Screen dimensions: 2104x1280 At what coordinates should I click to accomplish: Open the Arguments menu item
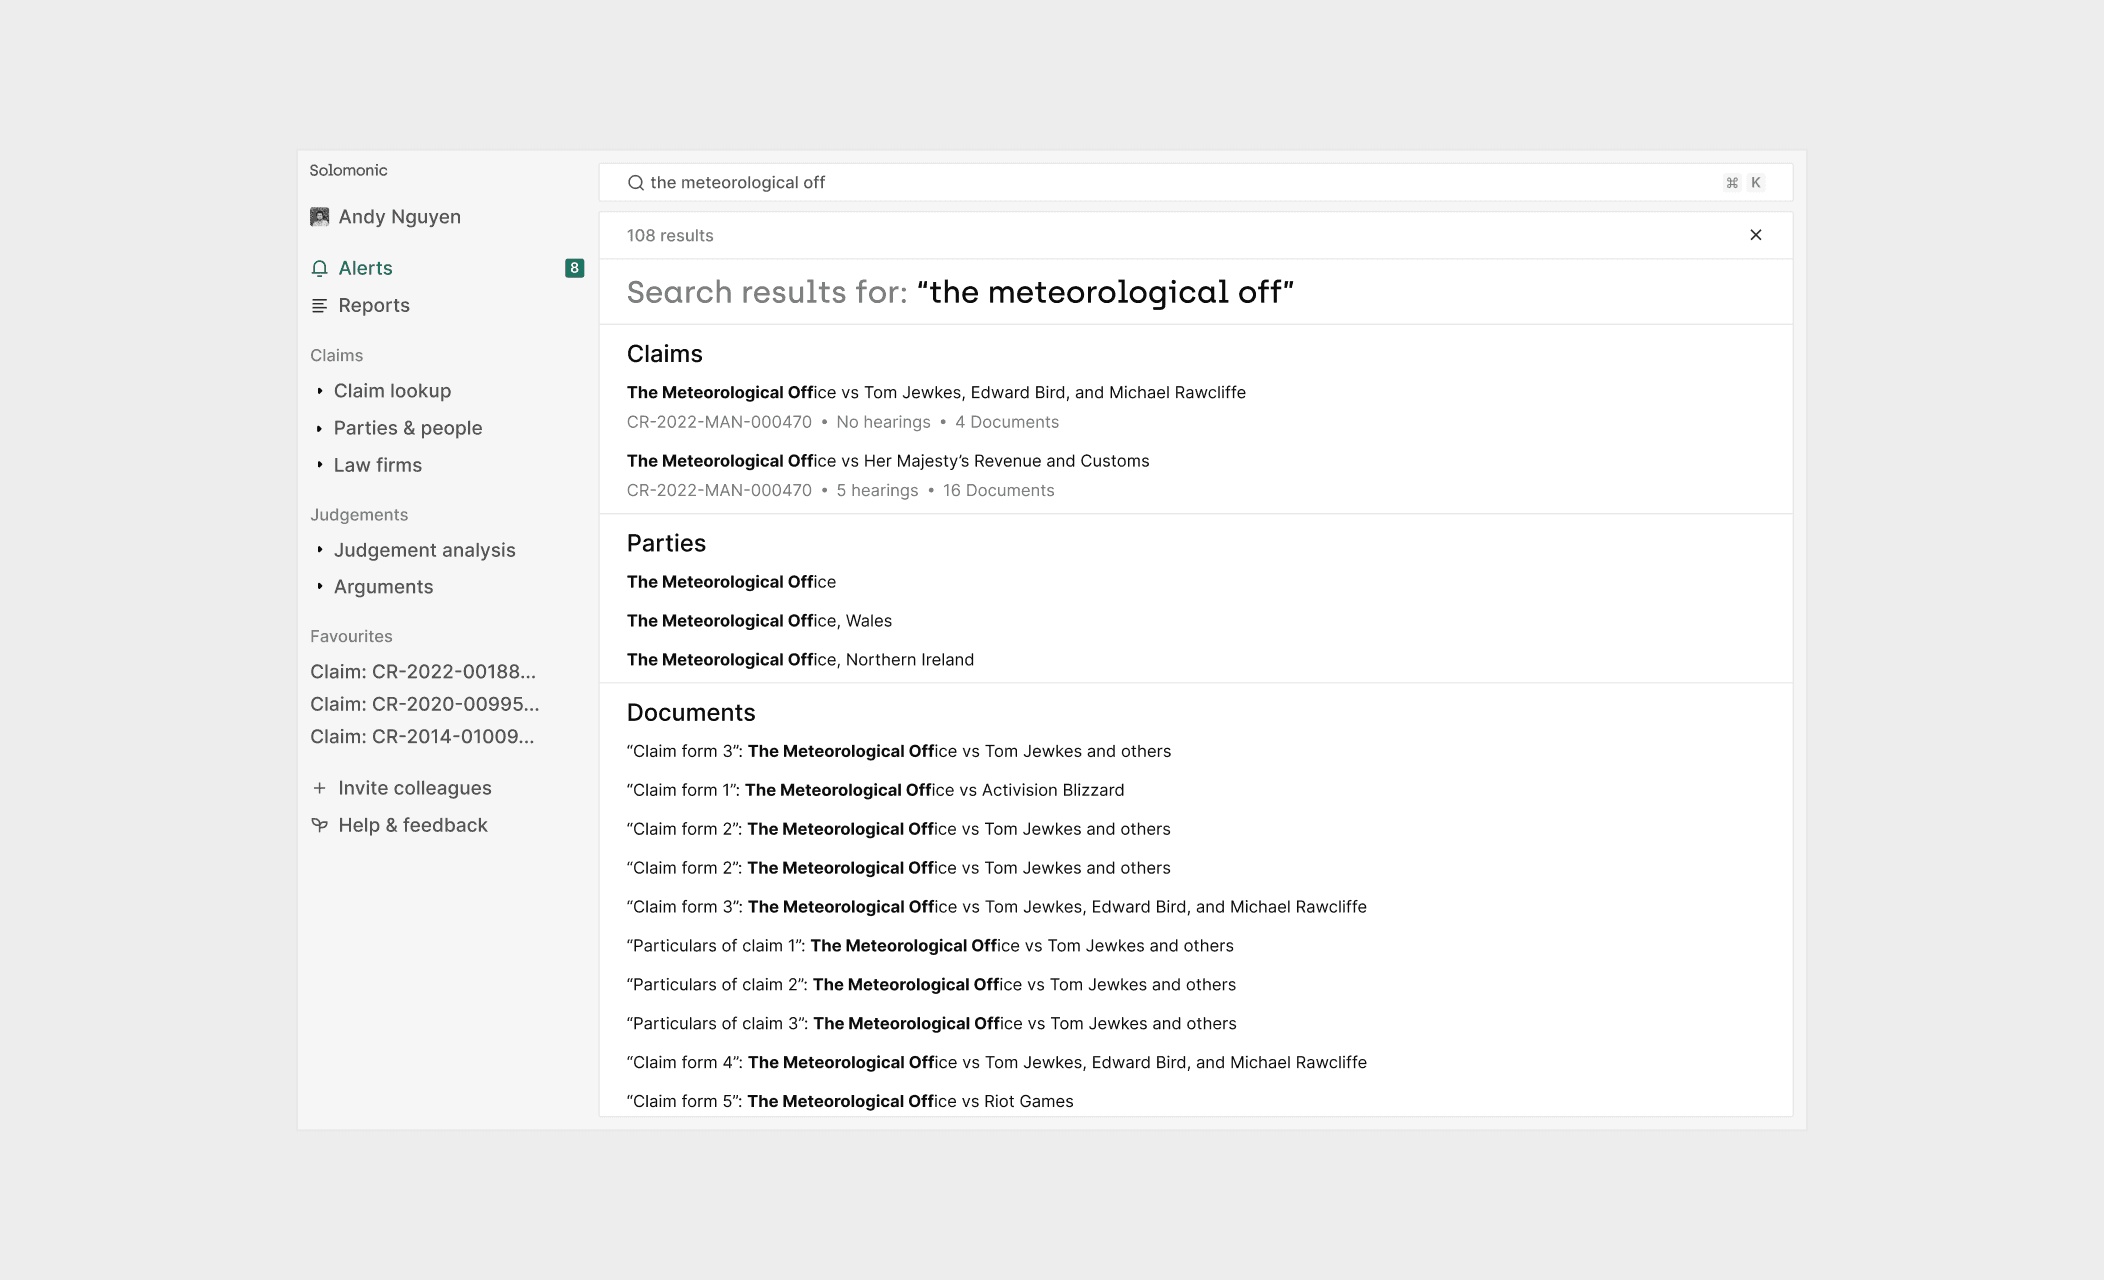click(383, 587)
